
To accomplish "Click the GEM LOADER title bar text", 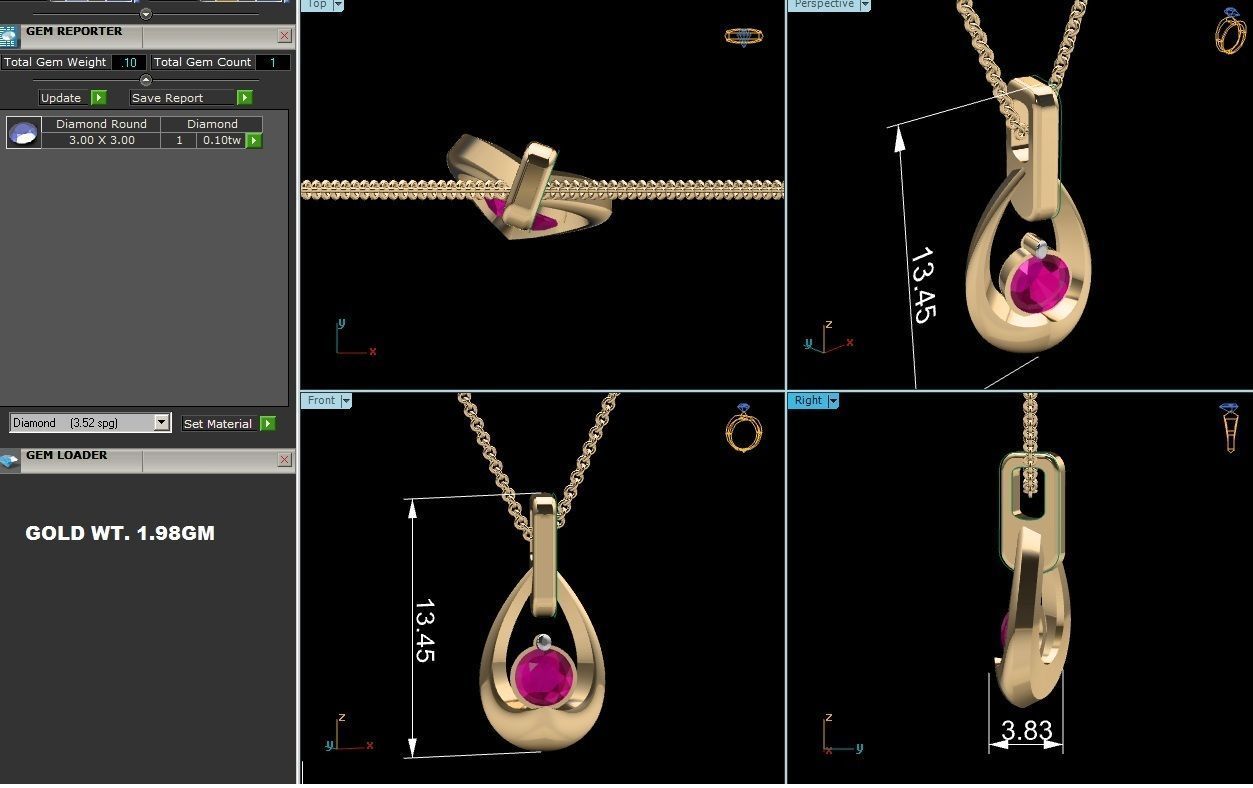I will (66, 455).
